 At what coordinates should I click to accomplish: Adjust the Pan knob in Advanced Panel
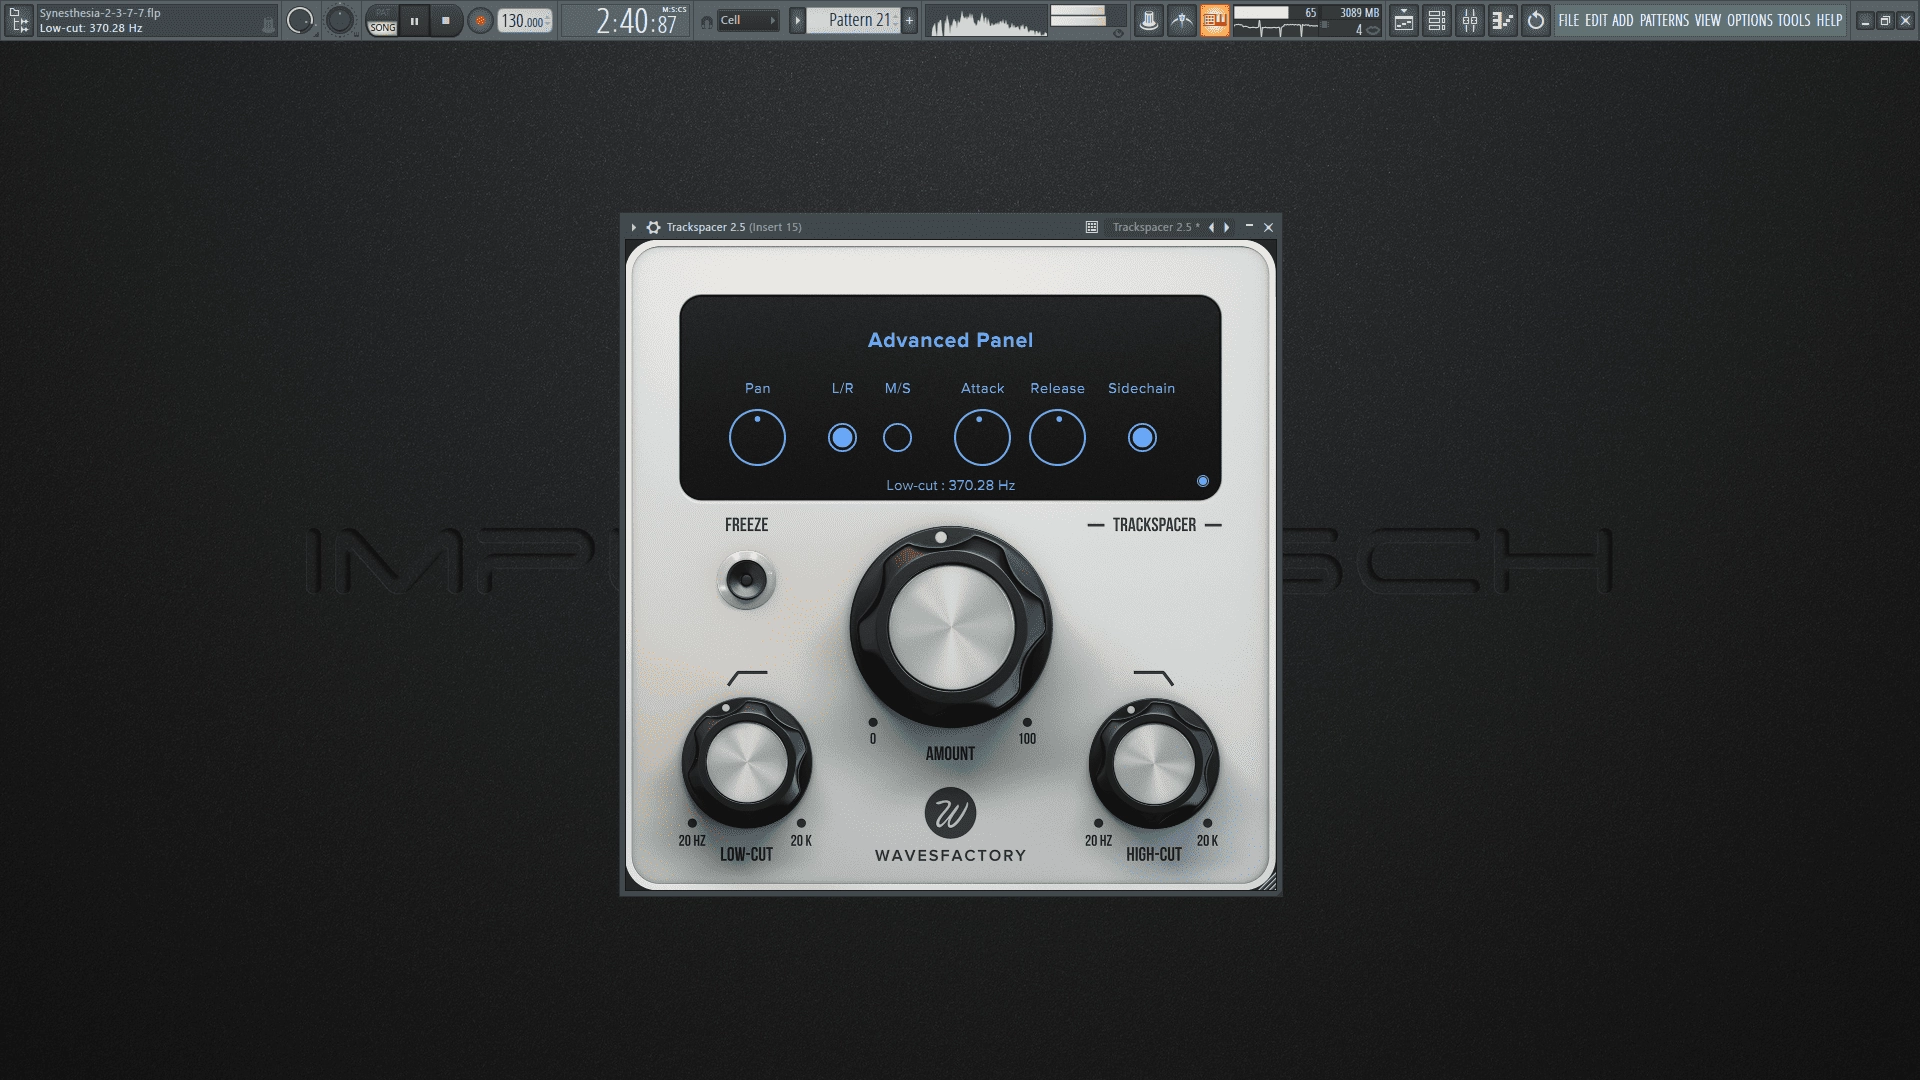click(757, 437)
